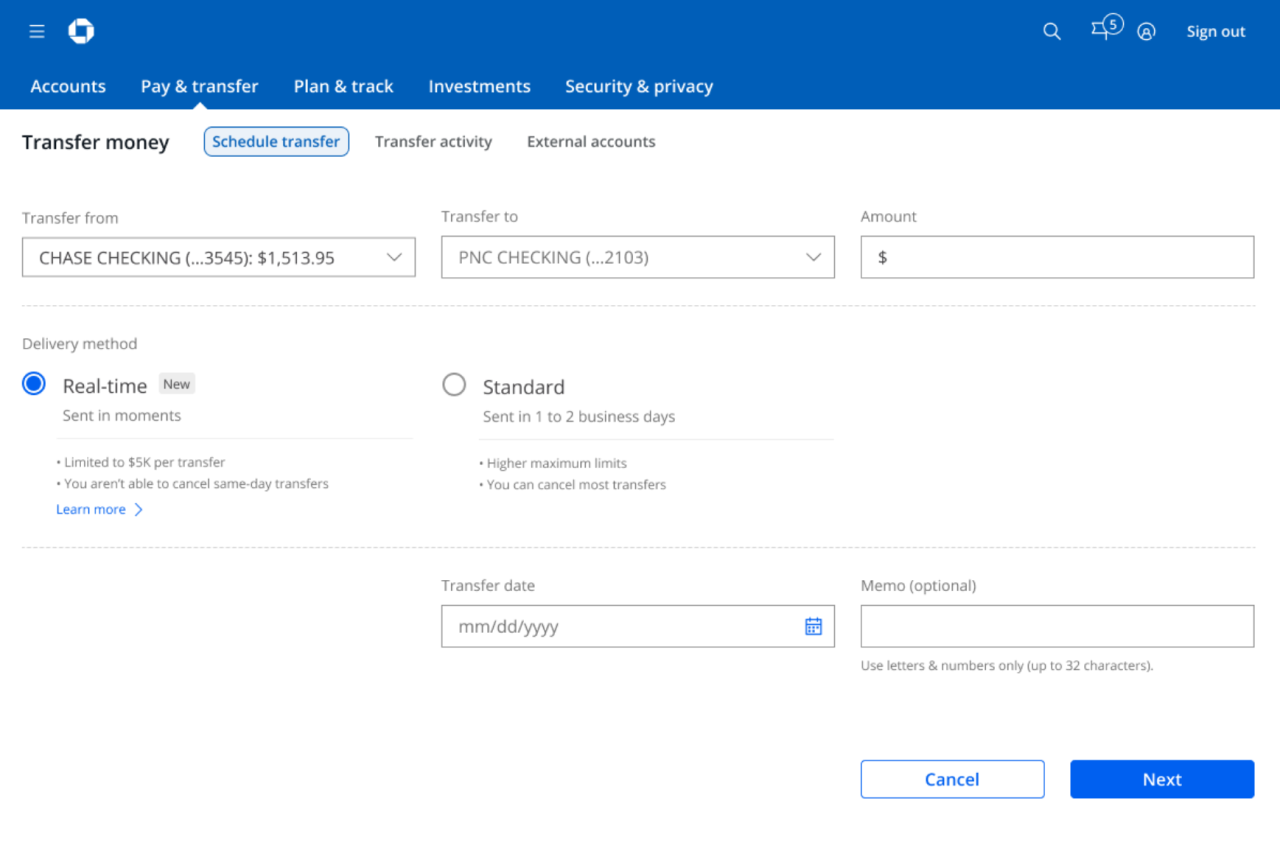Navigate to the Investments menu
Viewport: 1280px width, 867px height.
point(480,86)
